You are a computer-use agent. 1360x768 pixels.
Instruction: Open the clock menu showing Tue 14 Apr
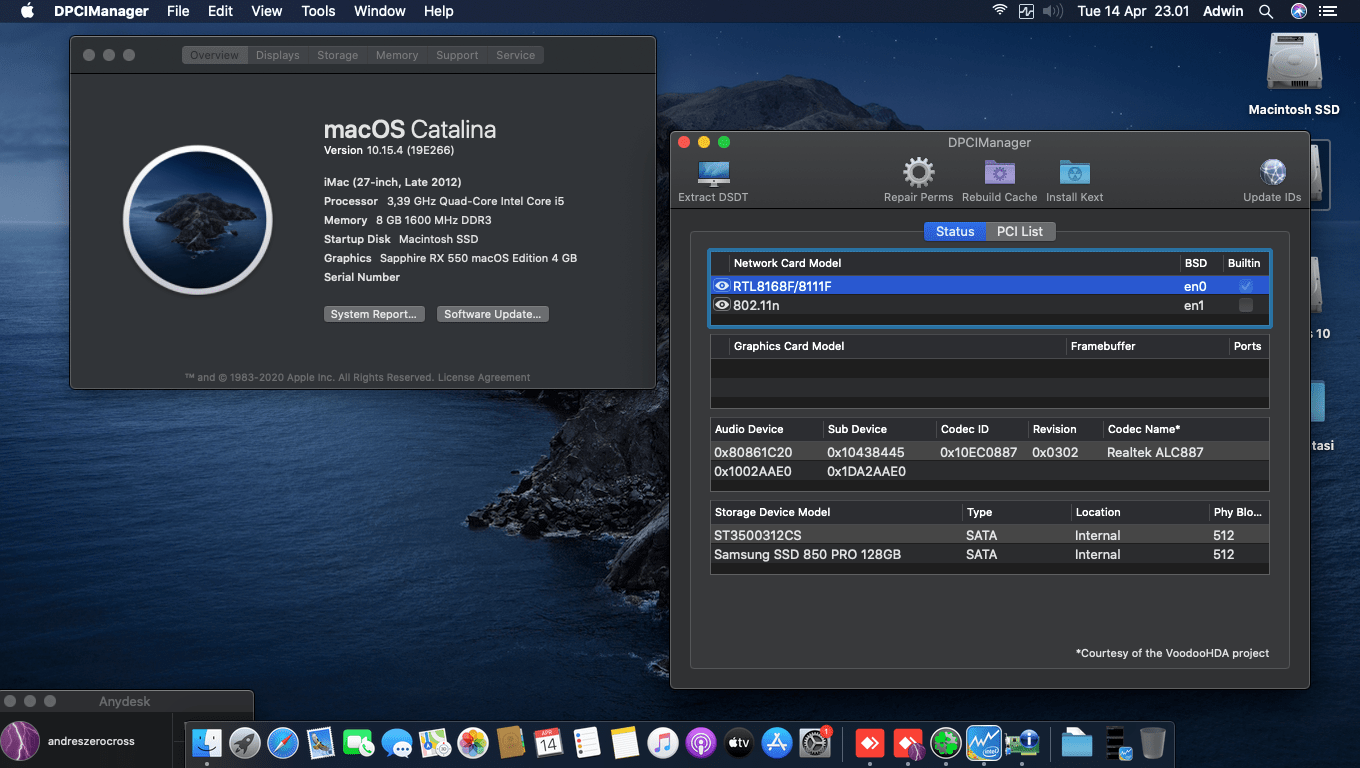click(1133, 11)
